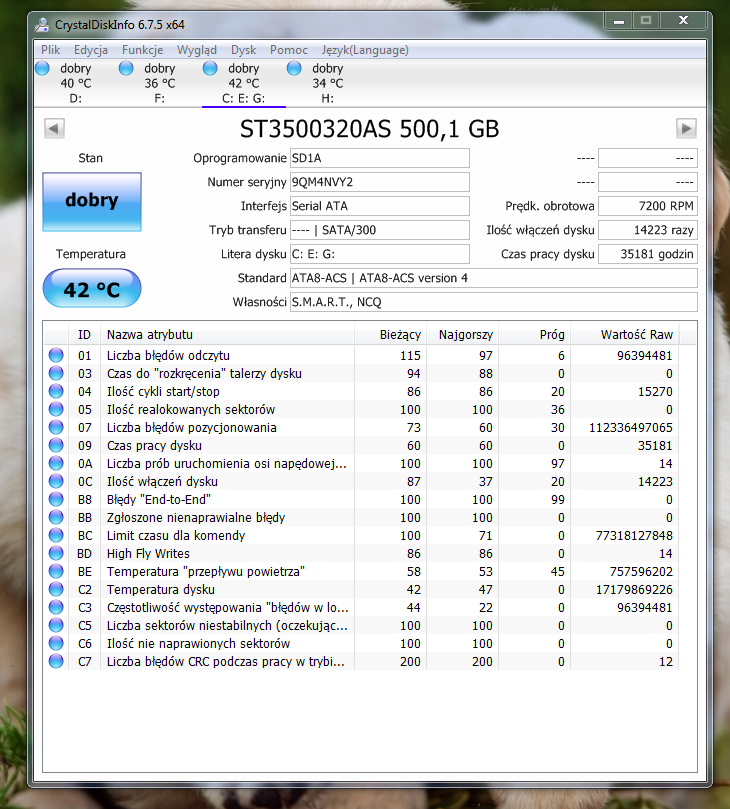
Task: Click status orb of attribute 05
Action: (x=56, y=409)
